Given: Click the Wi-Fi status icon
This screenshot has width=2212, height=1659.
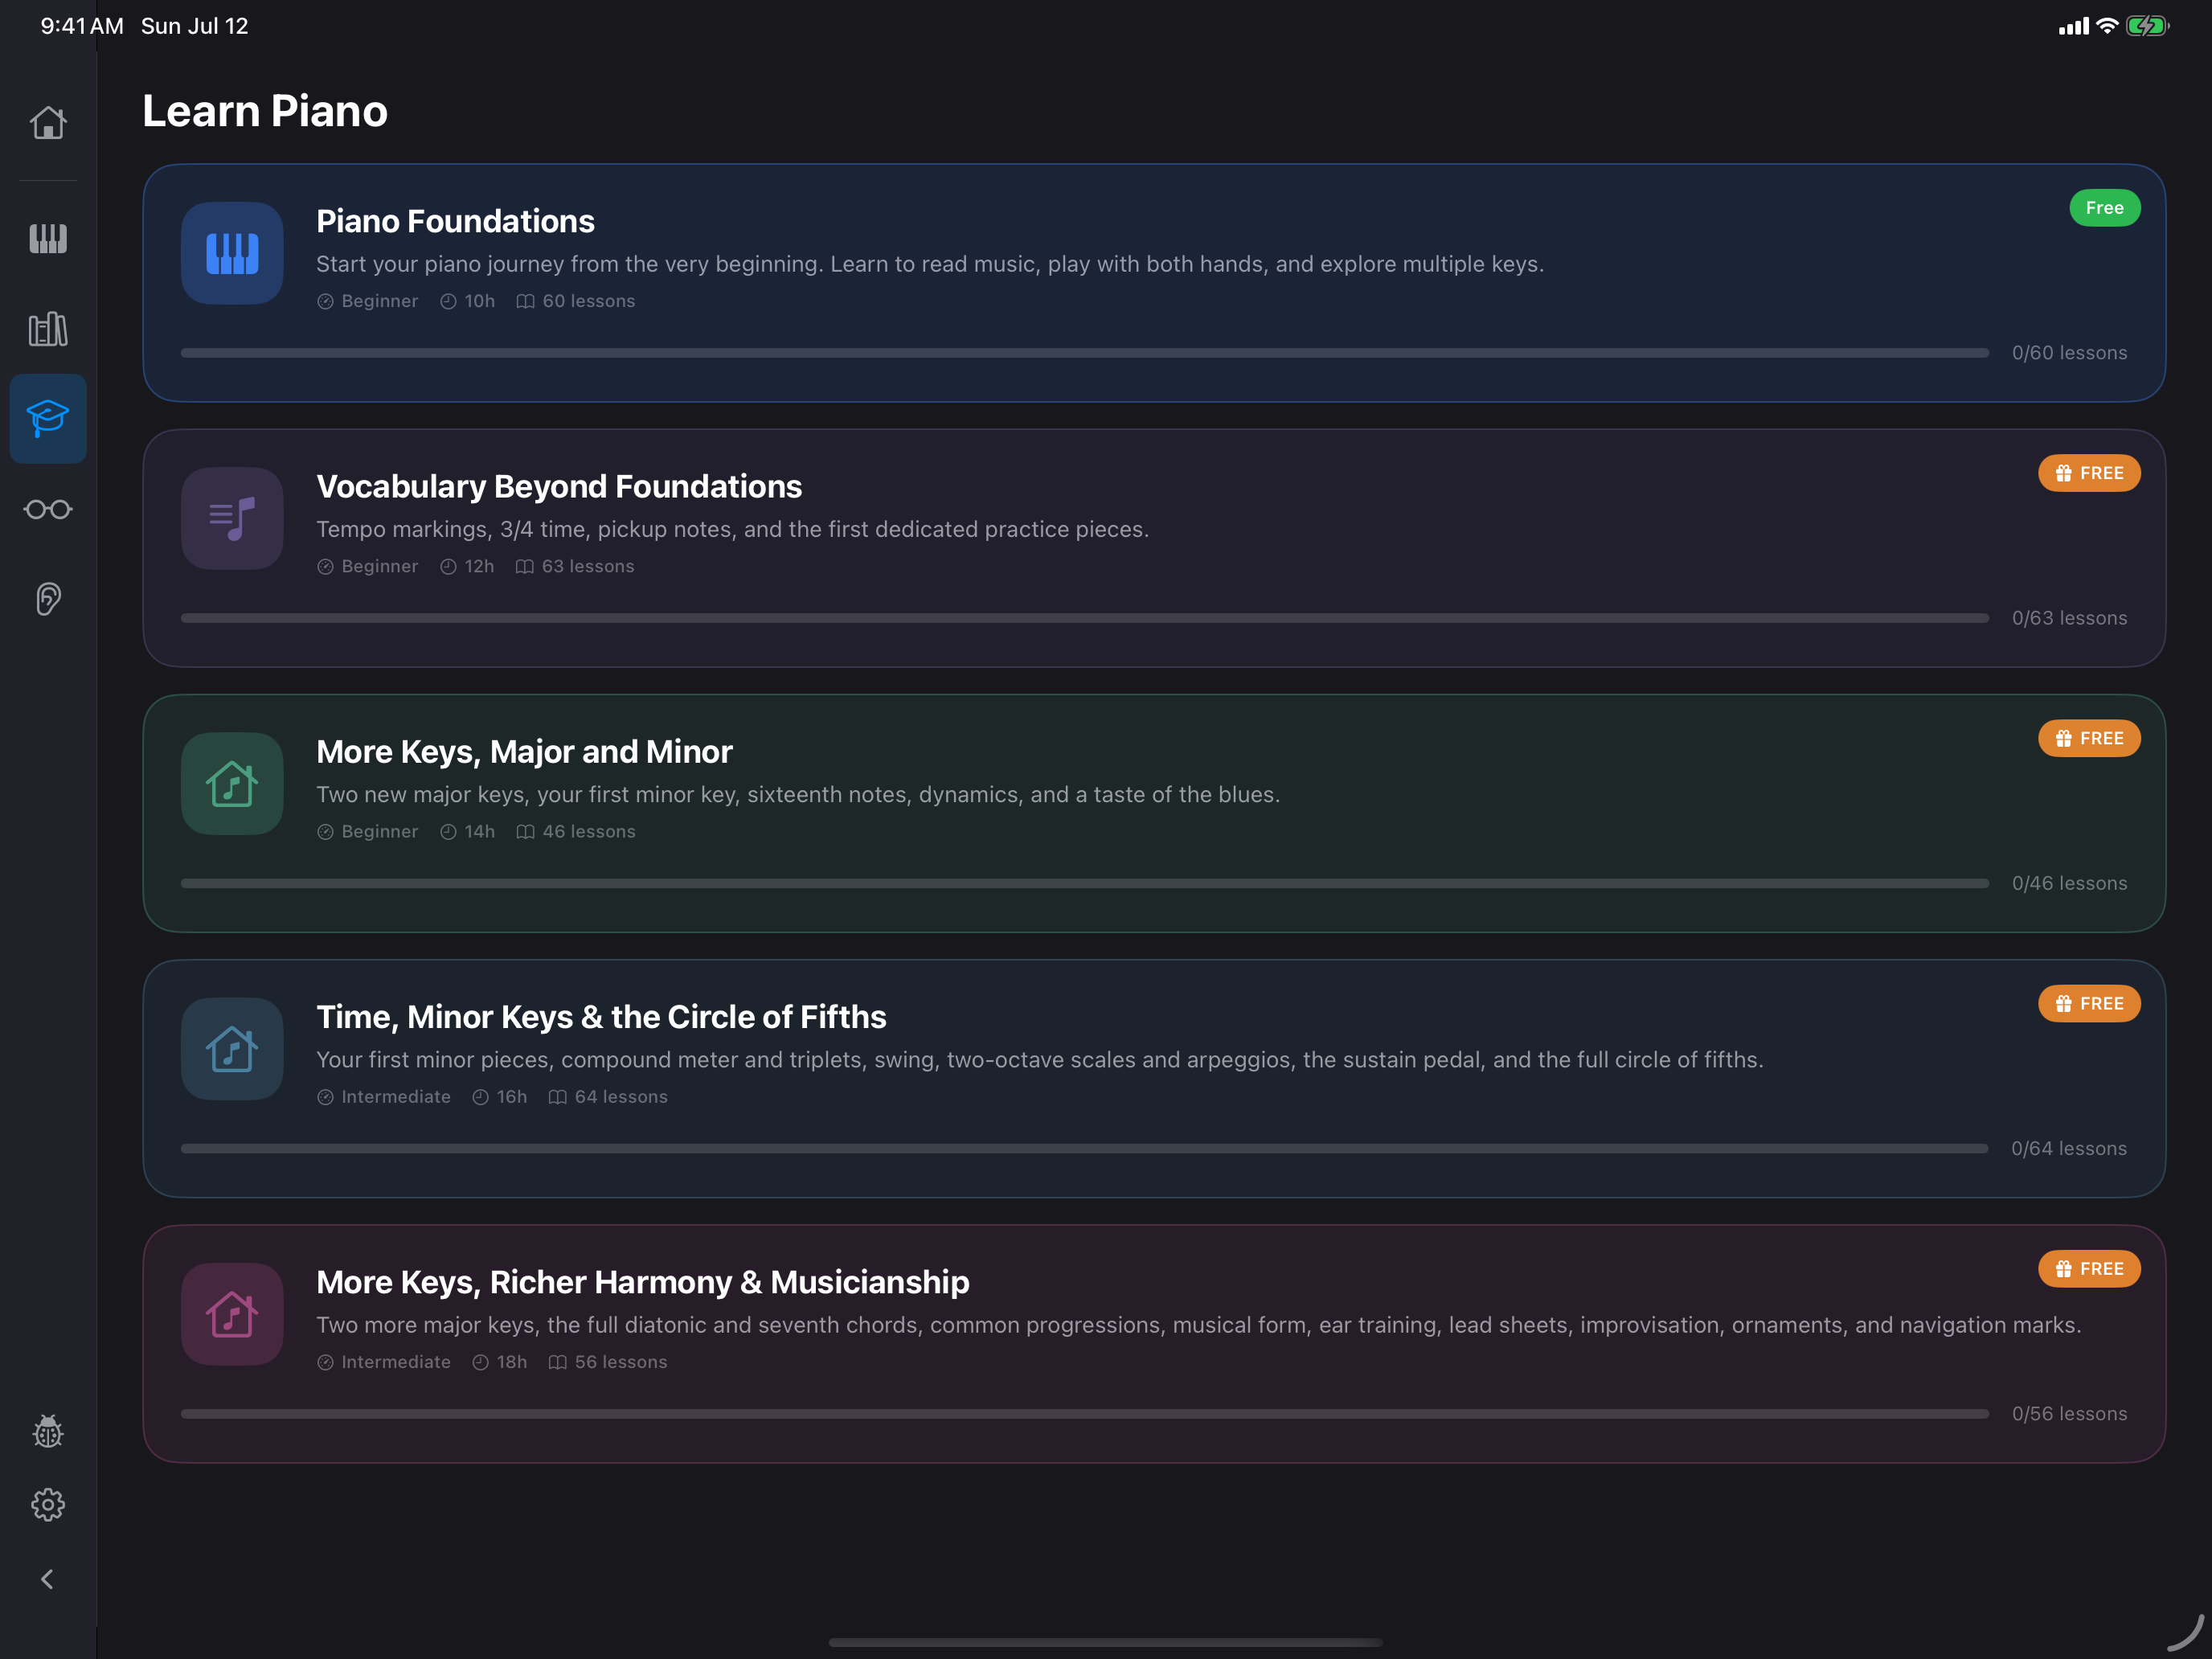Looking at the screenshot, I should point(2107,26).
